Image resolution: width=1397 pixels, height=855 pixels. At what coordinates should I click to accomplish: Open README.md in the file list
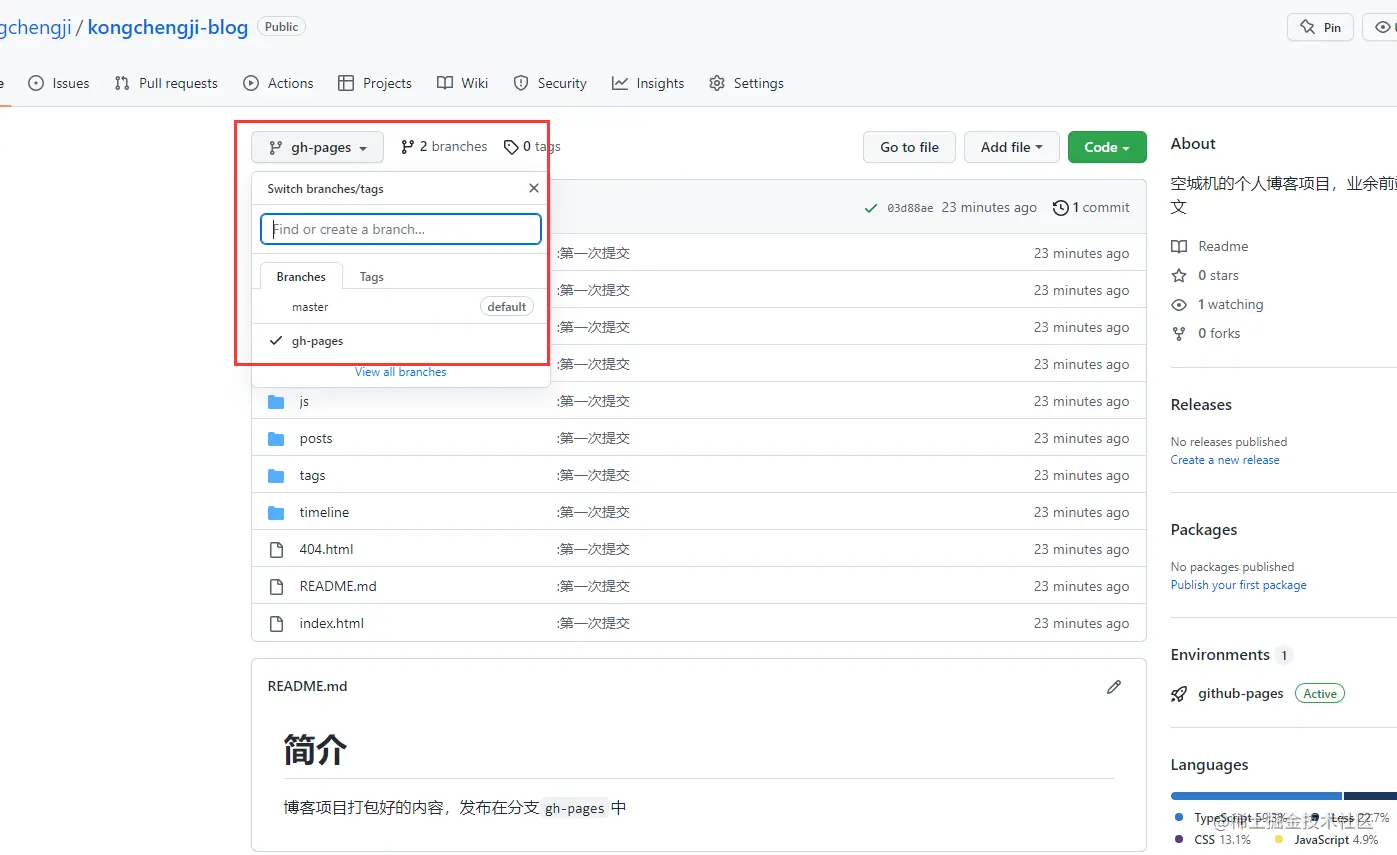point(338,586)
